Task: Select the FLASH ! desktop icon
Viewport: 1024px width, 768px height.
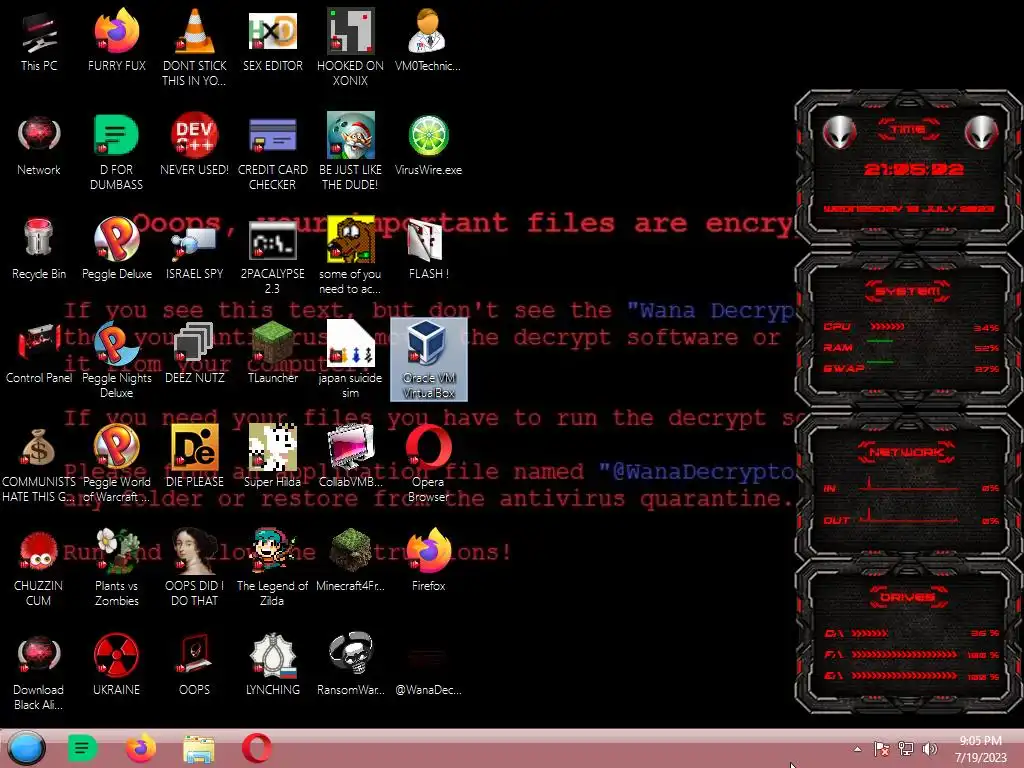Action: click(428, 250)
